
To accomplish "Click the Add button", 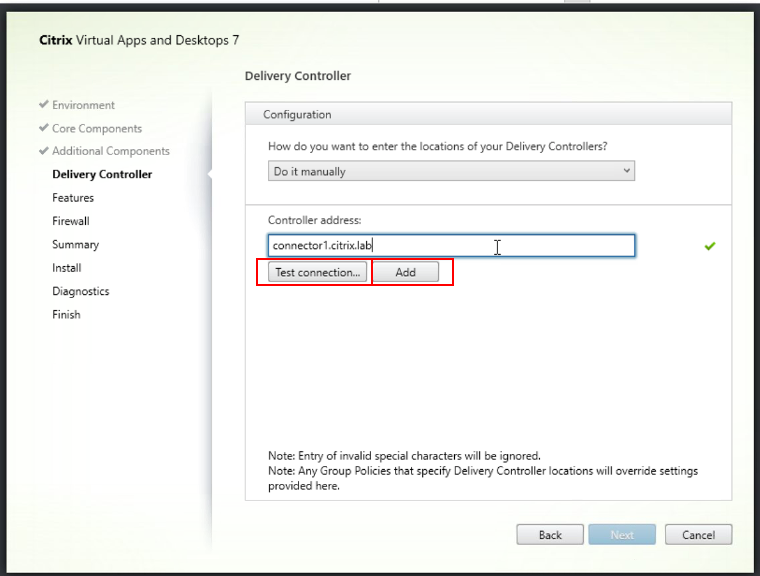I will point(406,272).
